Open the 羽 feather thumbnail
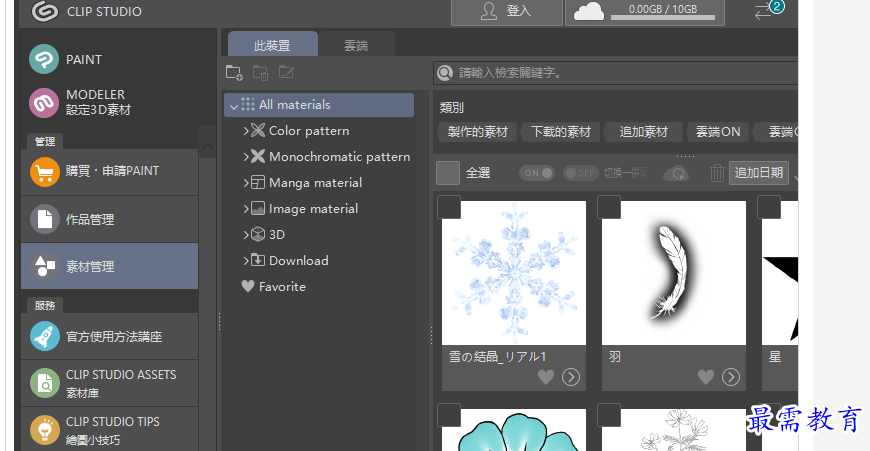 [674, 273]
